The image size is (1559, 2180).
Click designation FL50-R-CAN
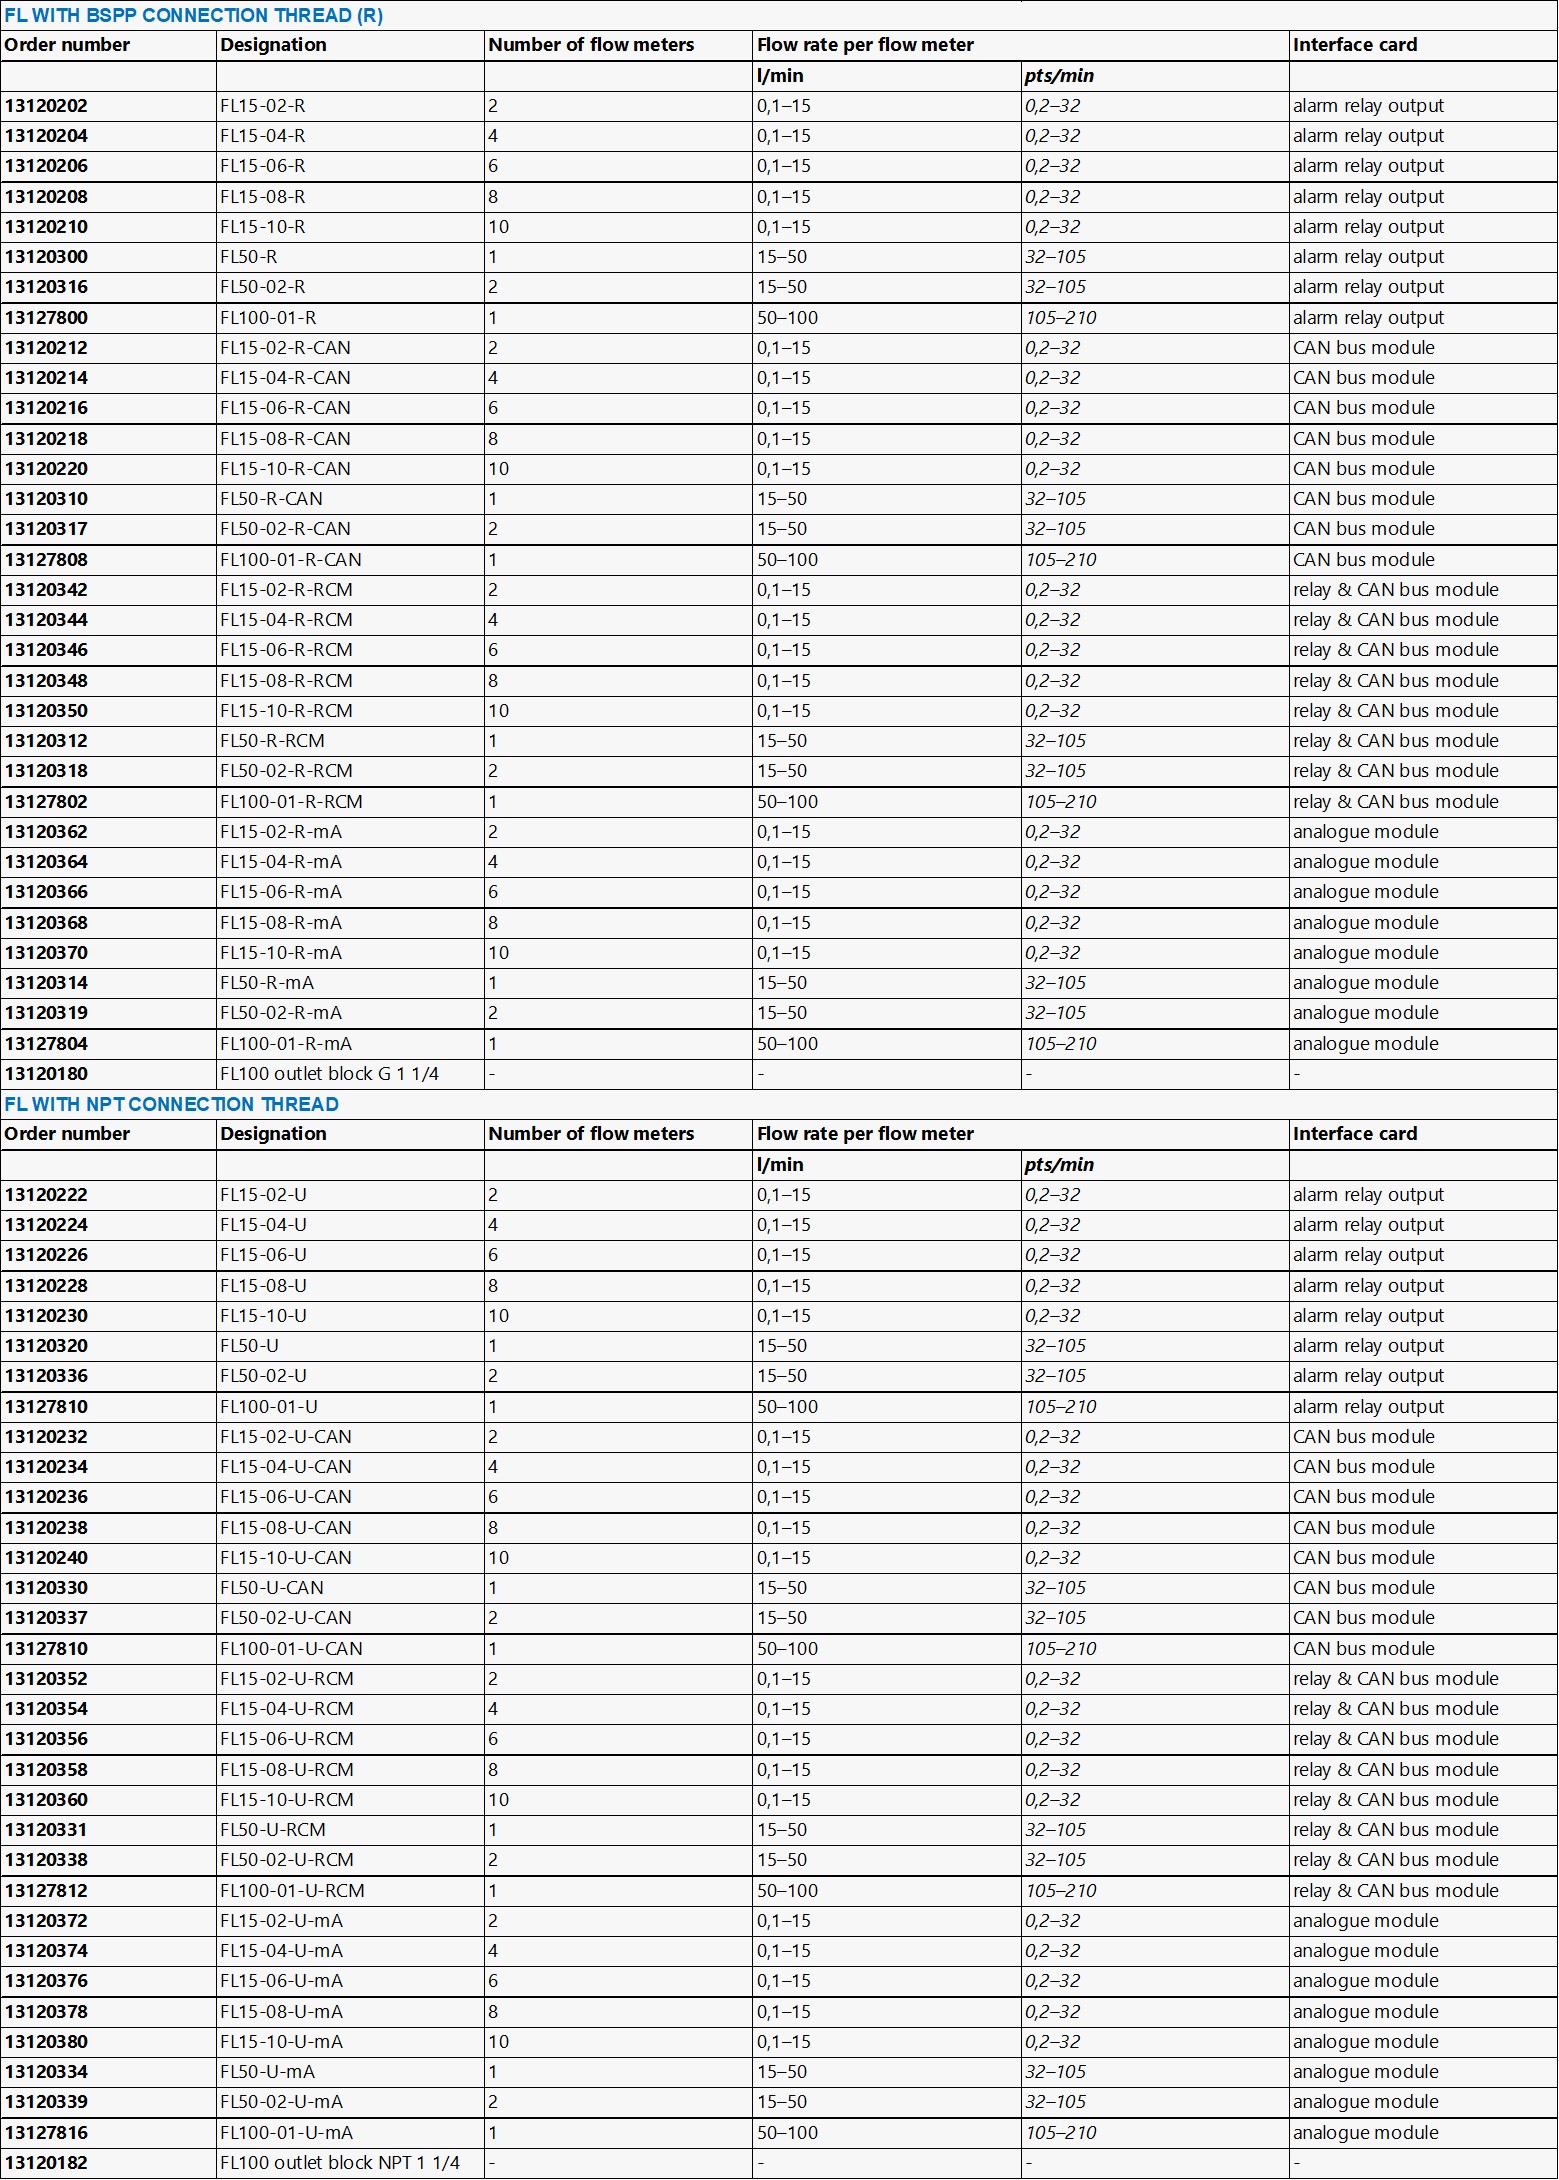click(x=271, y=499)
